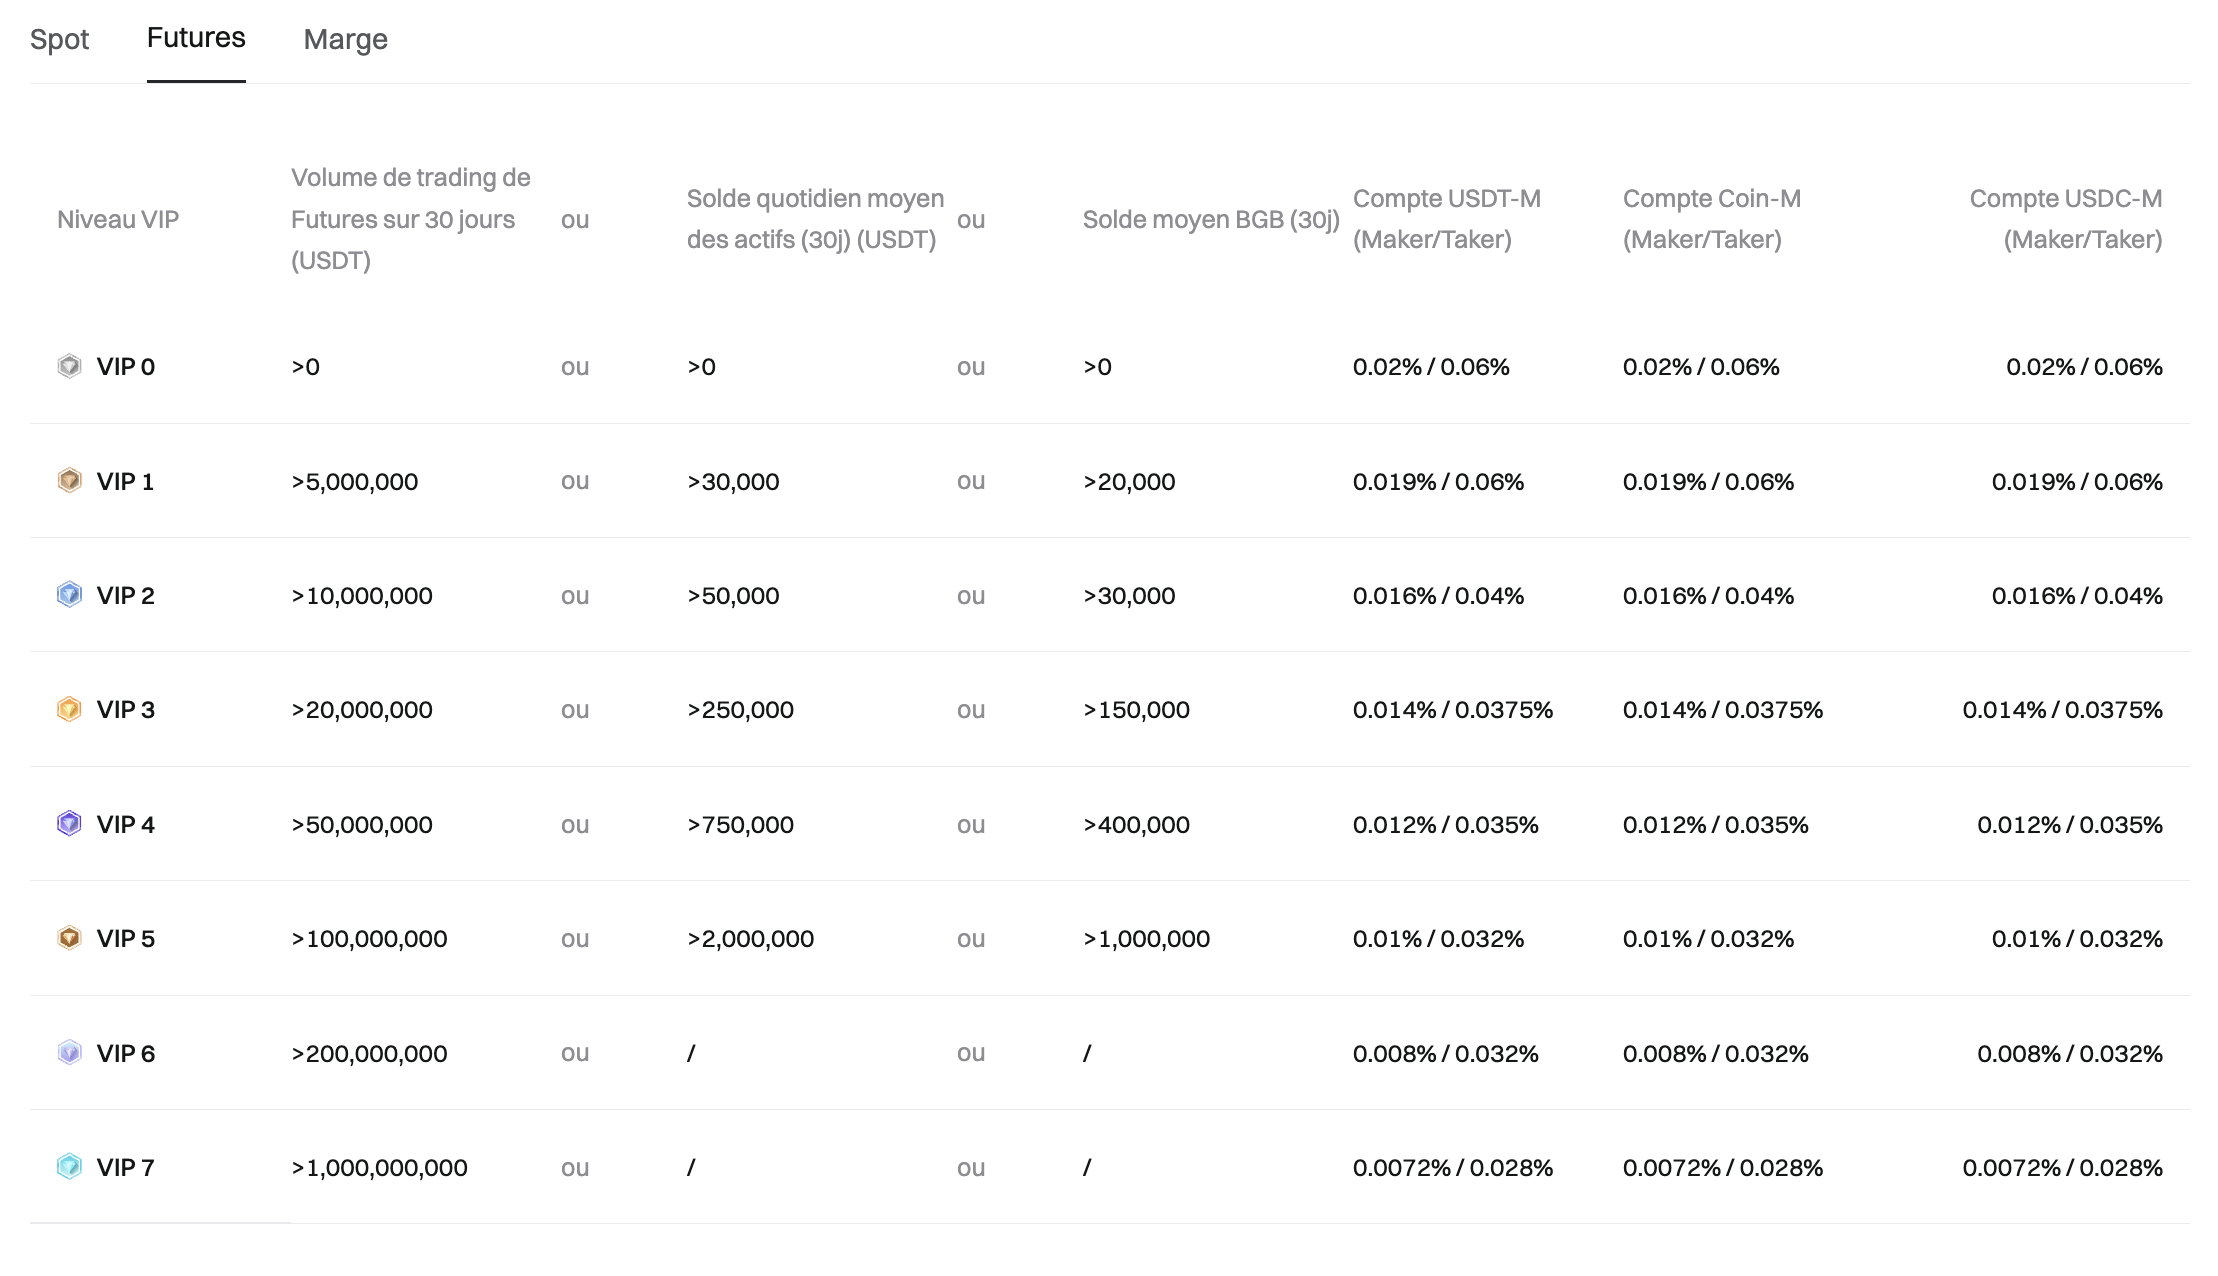Switch to the Spot tab
Screen dimensions: 2218x1276
59,39
